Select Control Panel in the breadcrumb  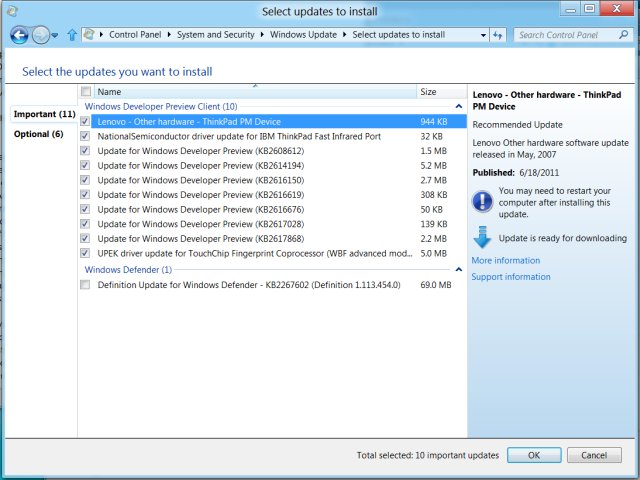(x=135, y=35)
